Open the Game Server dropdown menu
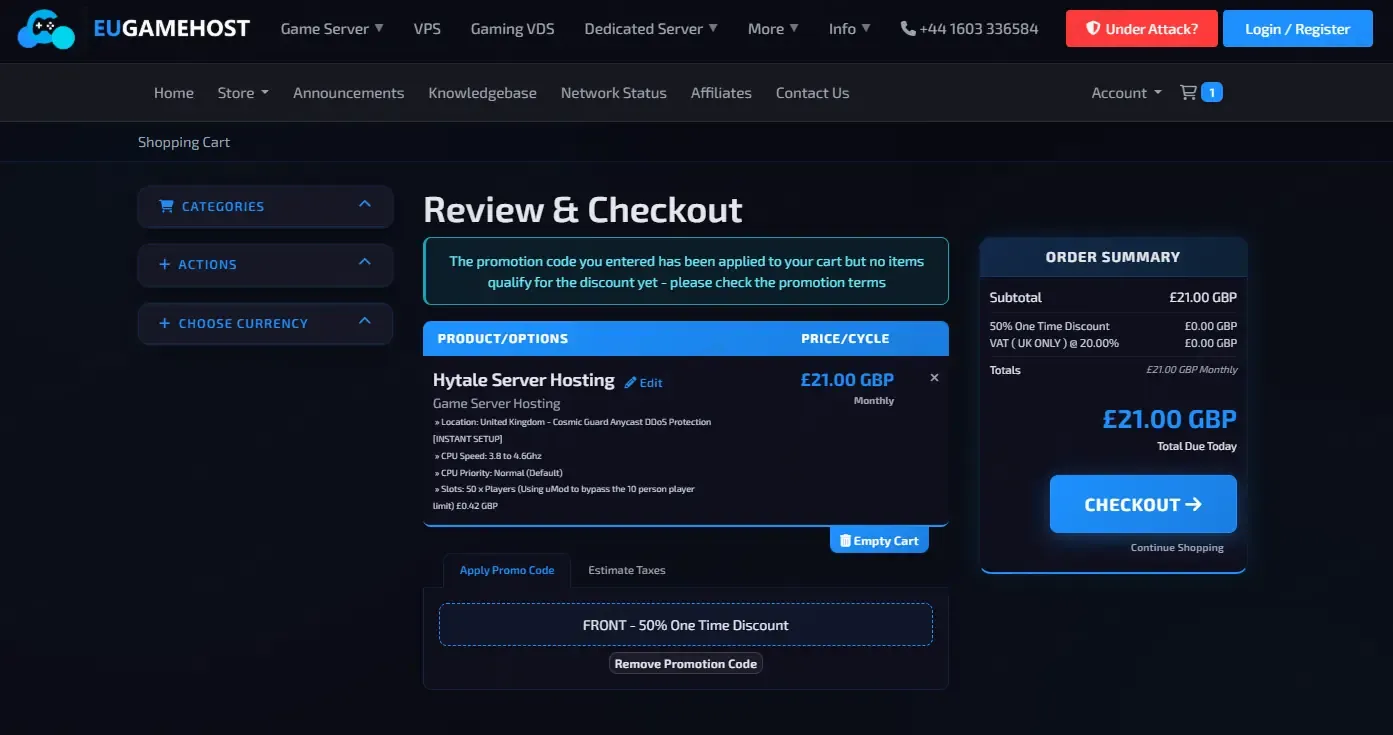This screenshot has height=735, width=1393. coord(332,29)
